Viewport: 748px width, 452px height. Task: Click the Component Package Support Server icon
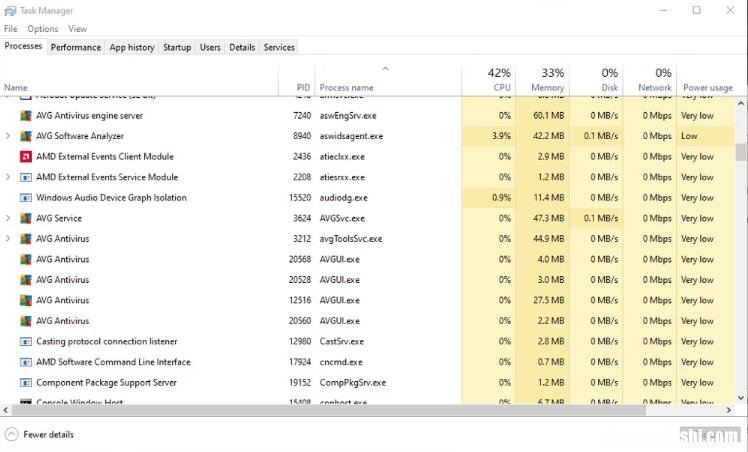tap(26, 383)
